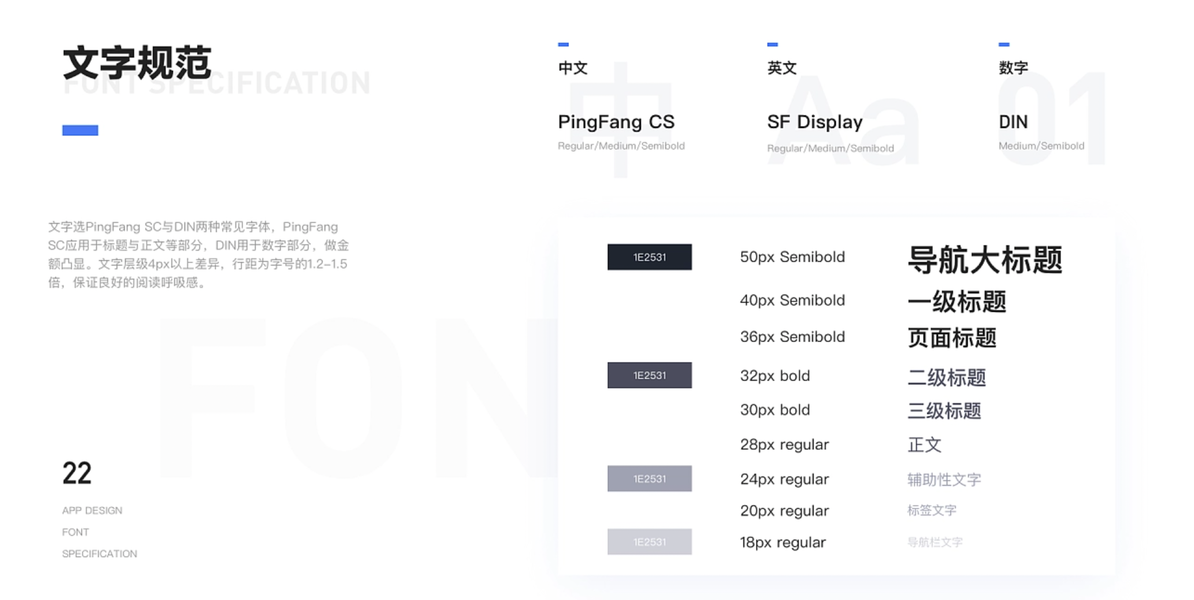Click the 数字 category label
This screenshot has width=1194, height=600.
tap(1013, 68)
